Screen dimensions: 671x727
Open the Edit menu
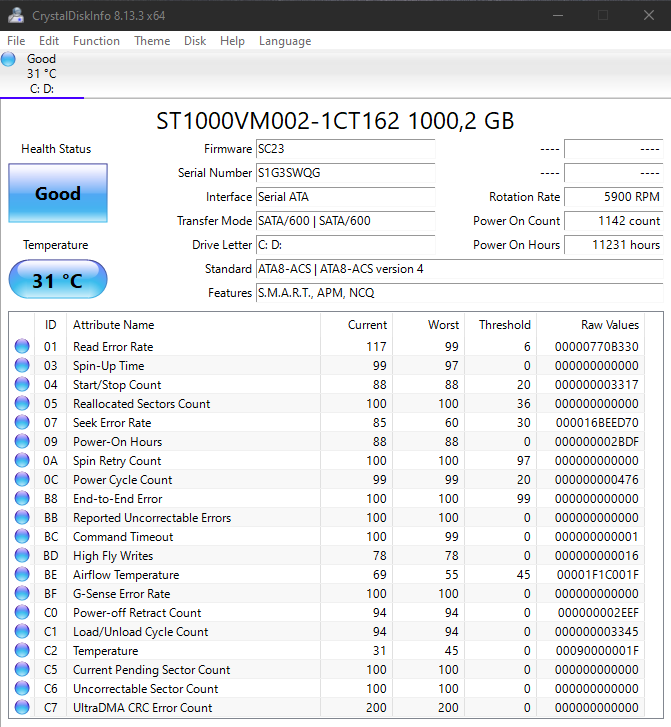[x=49, y=41]
